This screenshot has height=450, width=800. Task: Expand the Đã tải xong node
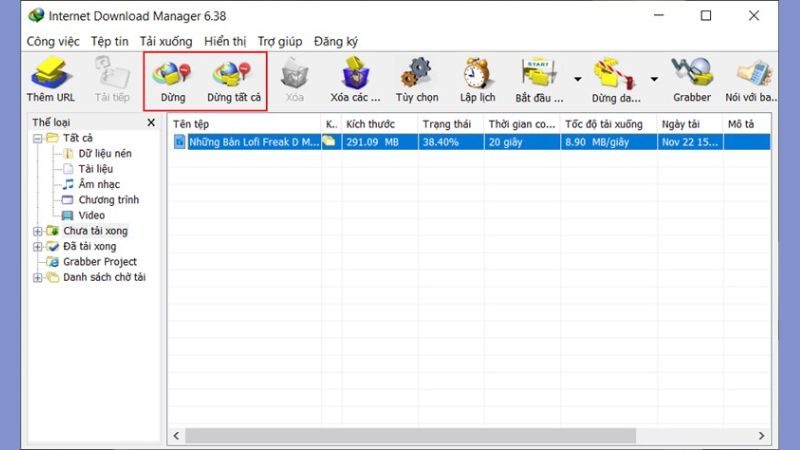37,246
